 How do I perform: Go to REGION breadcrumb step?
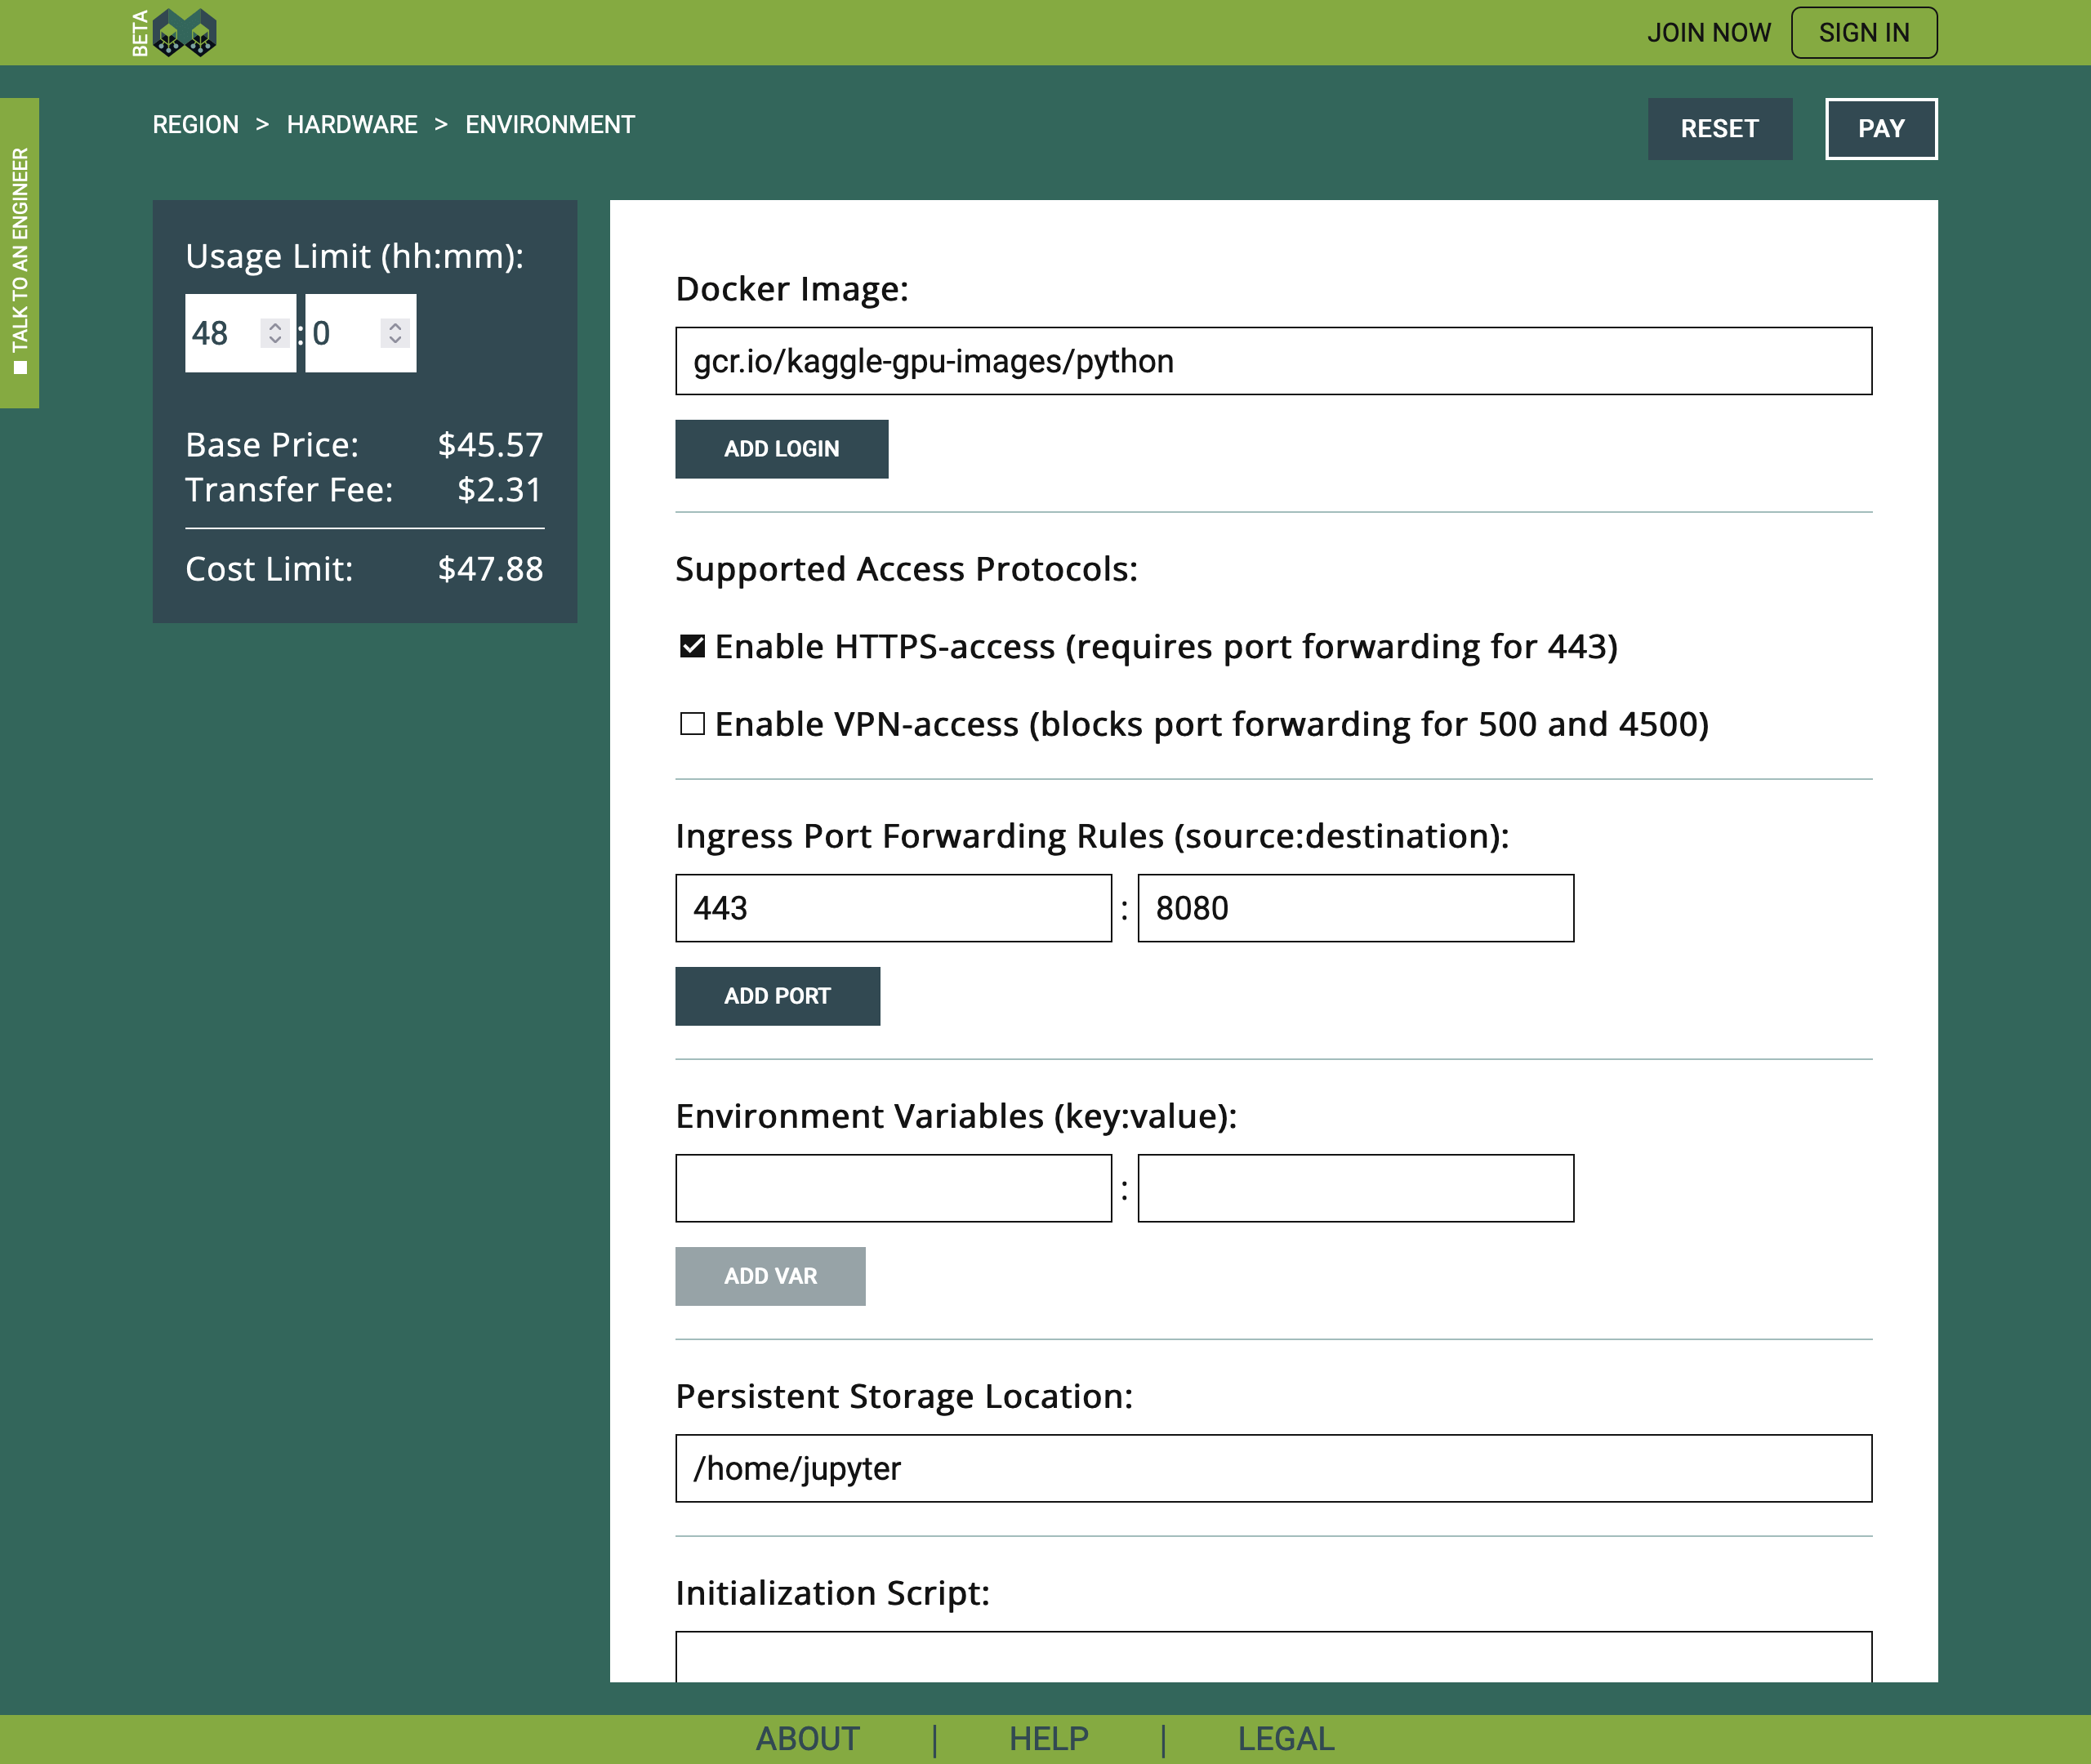pyautogui.click(x=195, y=125)
